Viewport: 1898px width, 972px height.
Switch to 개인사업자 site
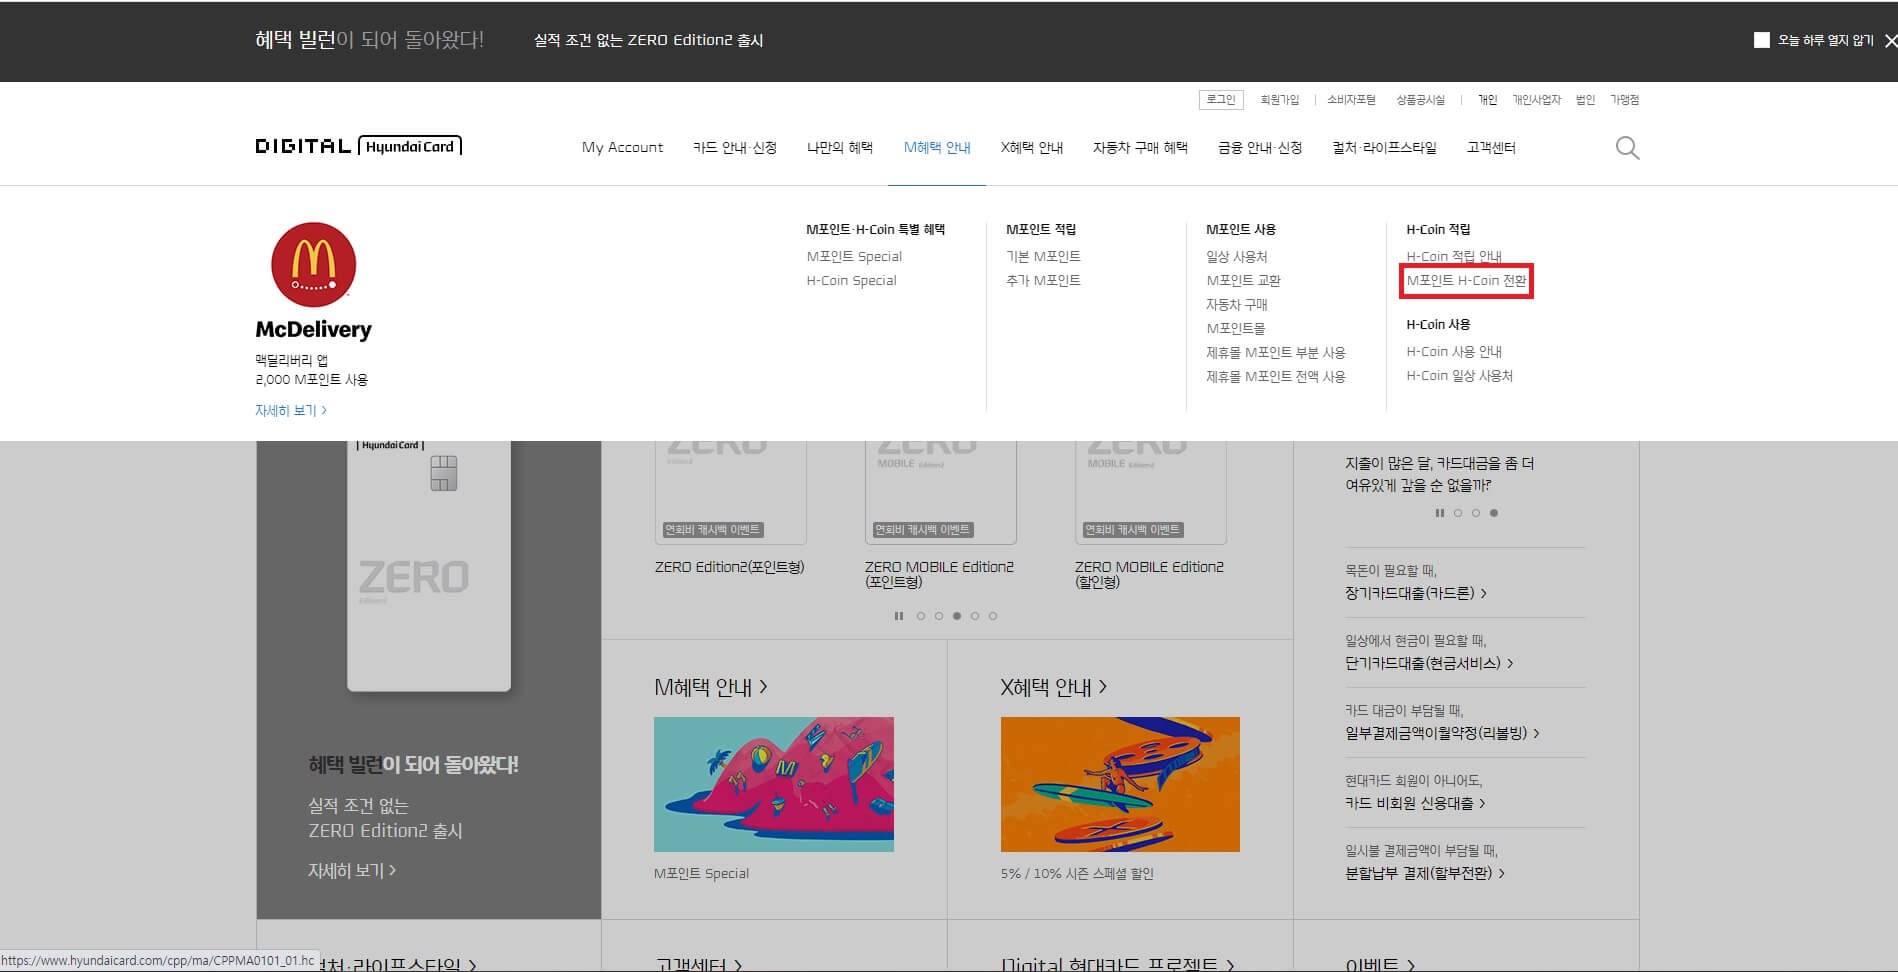pyautogui.click(x=1537, y=100)
